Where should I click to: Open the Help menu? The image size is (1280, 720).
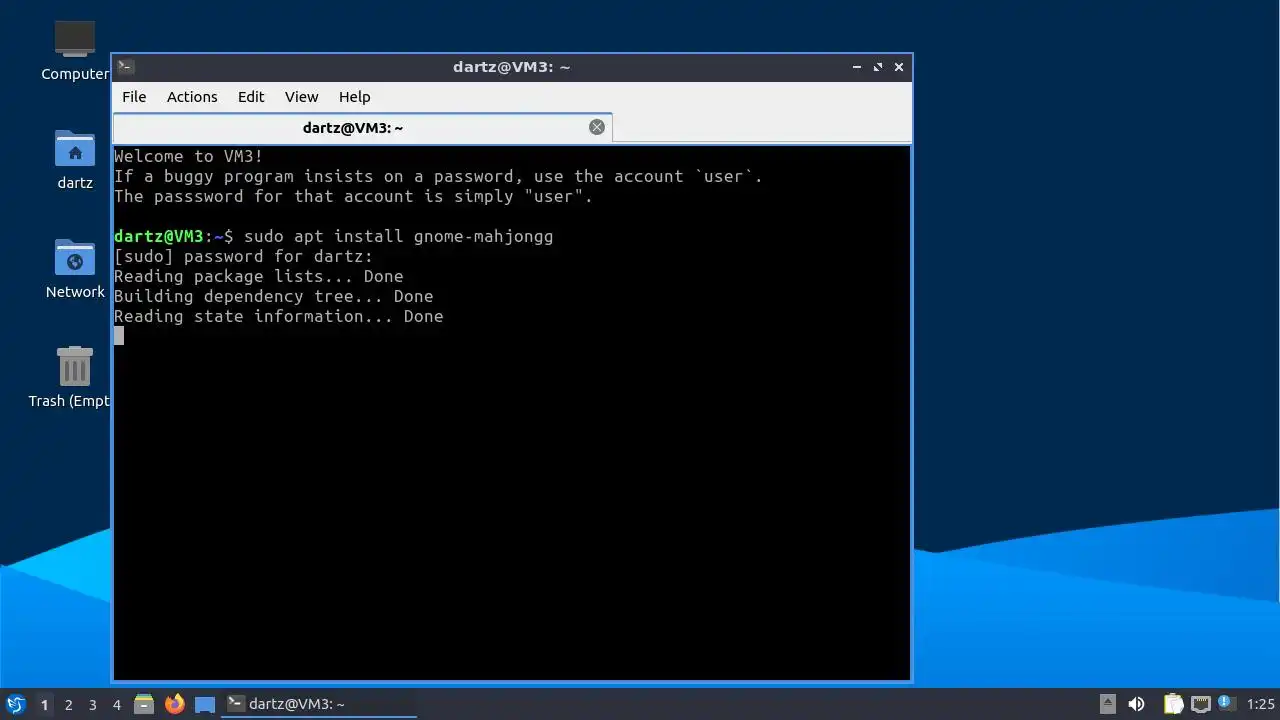(x=355, y=97)
